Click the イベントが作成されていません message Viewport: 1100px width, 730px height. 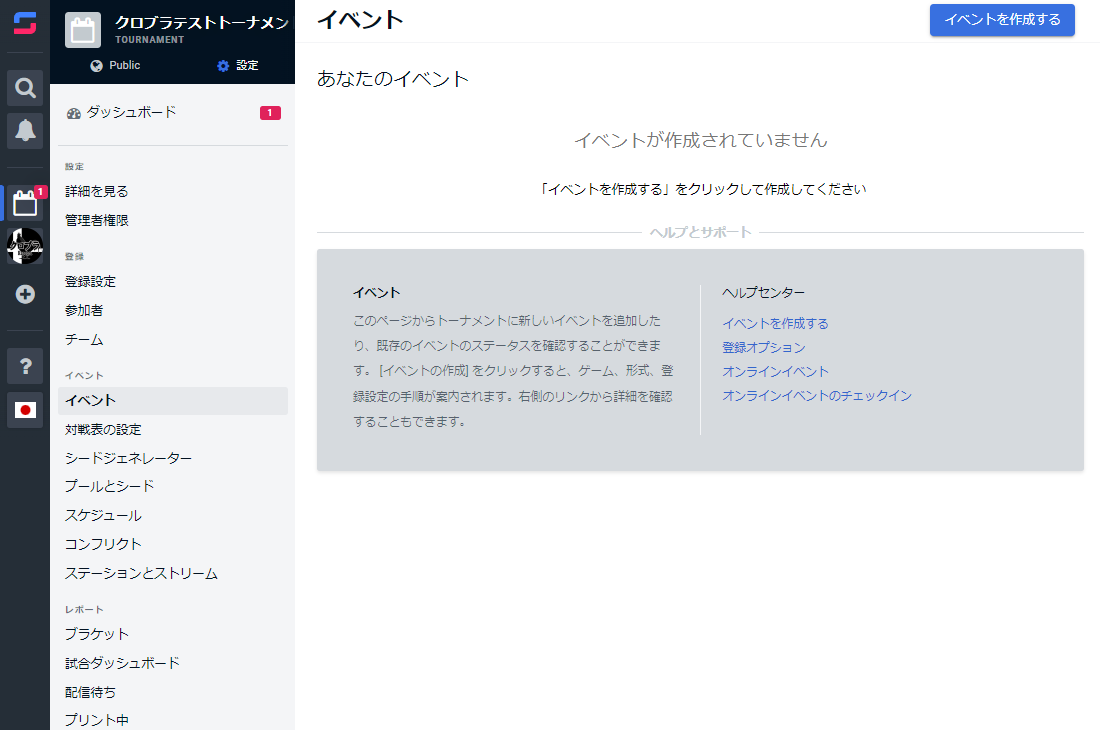point(701,140)
